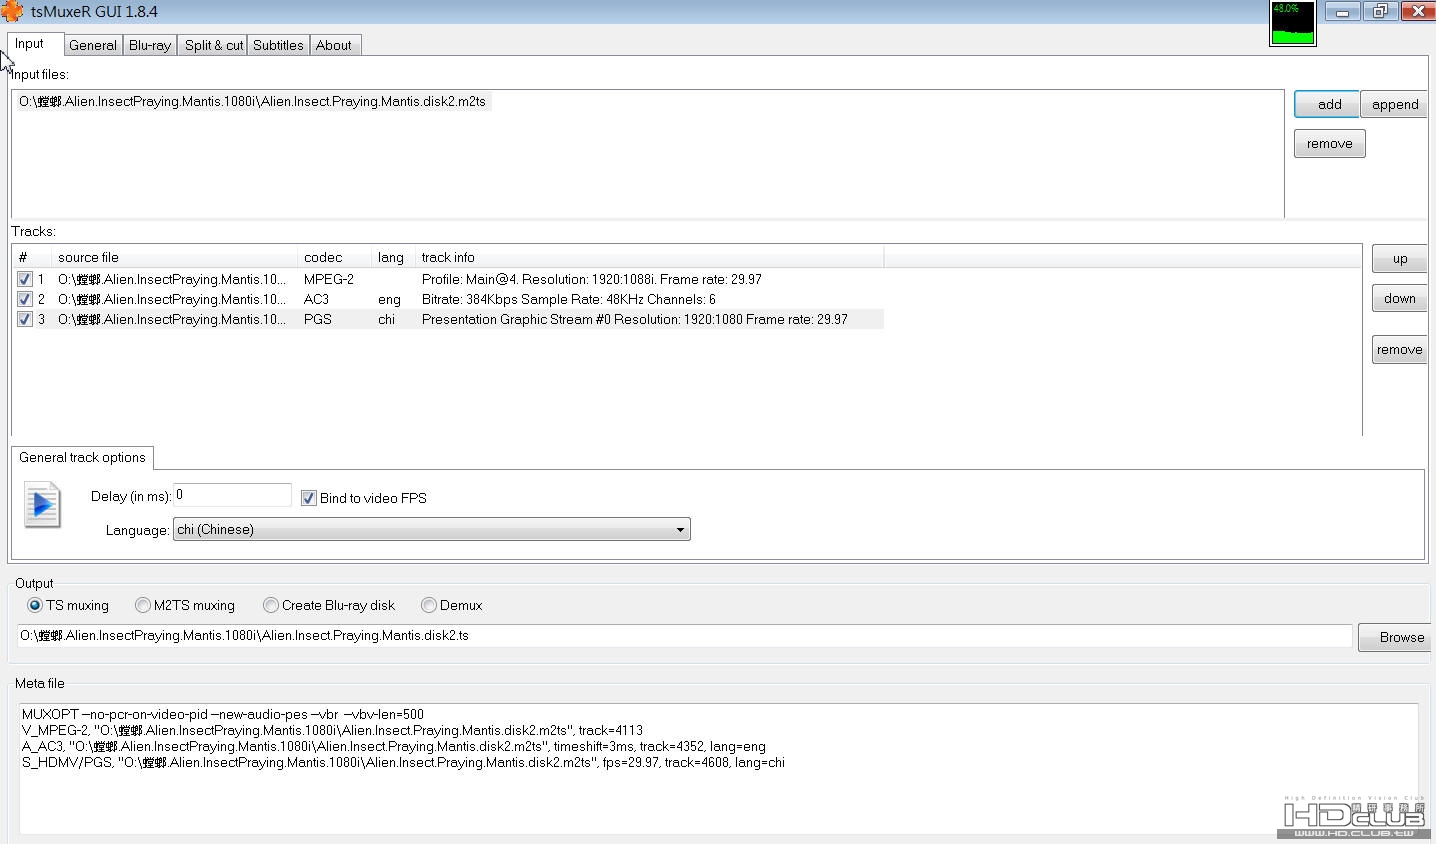Open the About tab
The height and width of the screenshot is (844, 1436).
pyautogui.click(x=334, y=45)
